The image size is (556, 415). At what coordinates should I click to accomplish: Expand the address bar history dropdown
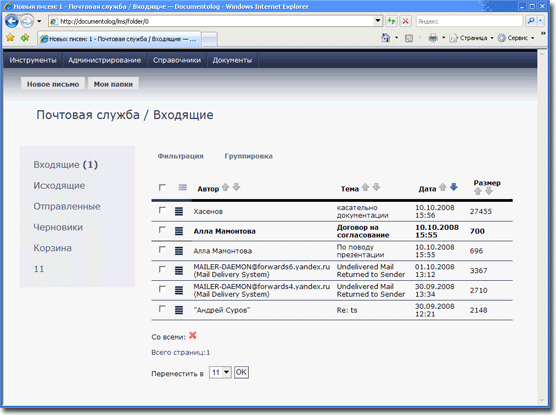coord(378,21)
